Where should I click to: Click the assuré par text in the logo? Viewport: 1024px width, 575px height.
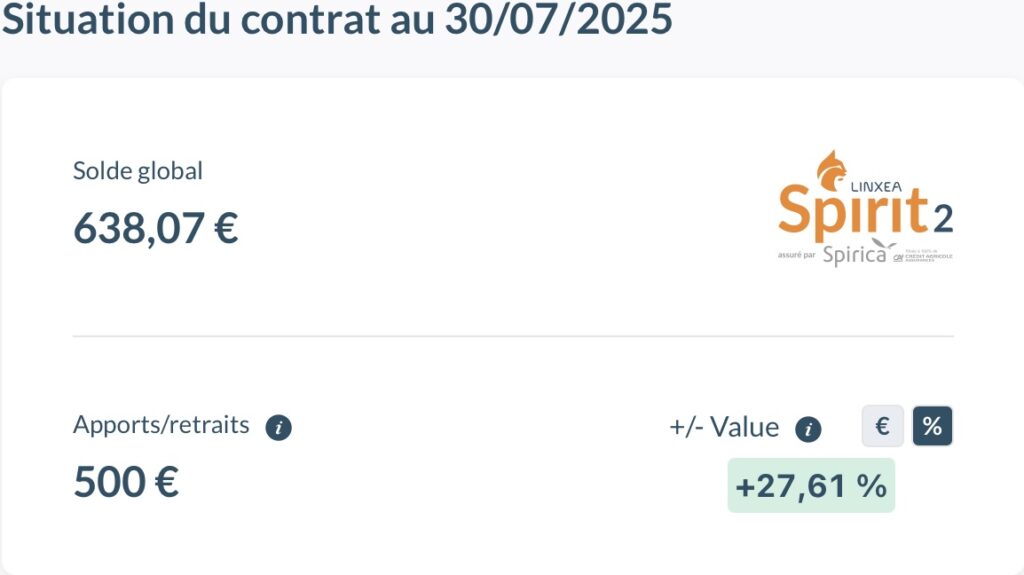pyautogui.click(x=797, y=255)
